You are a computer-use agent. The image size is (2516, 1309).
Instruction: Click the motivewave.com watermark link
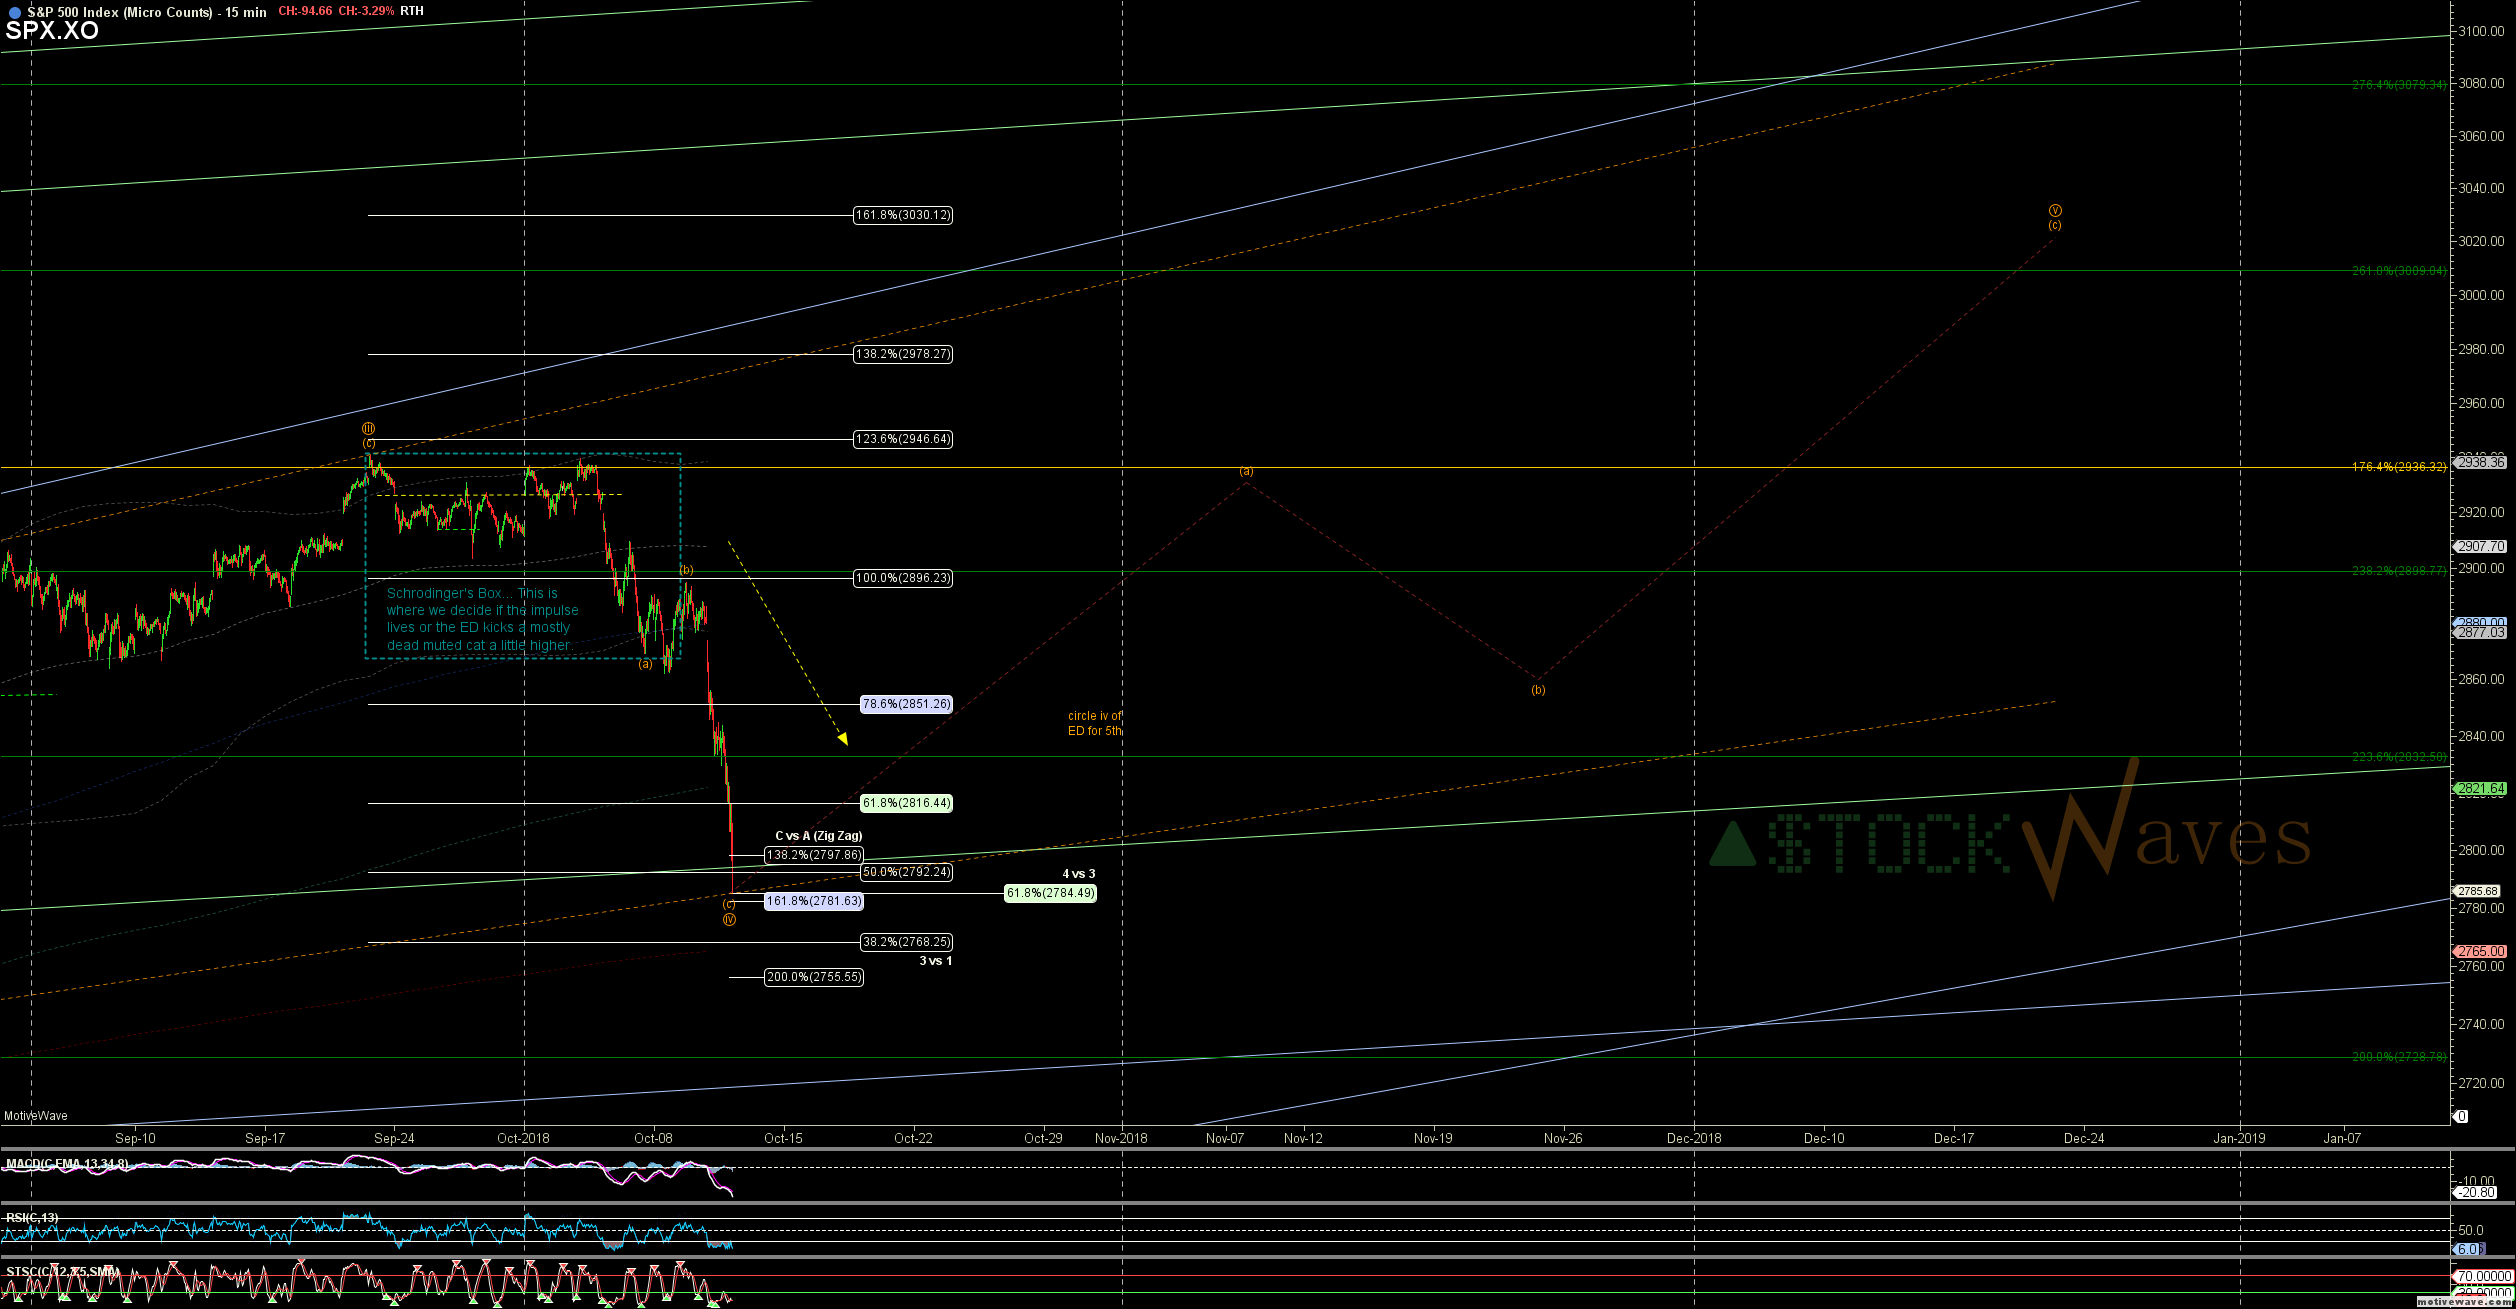pos(2464,1302)
